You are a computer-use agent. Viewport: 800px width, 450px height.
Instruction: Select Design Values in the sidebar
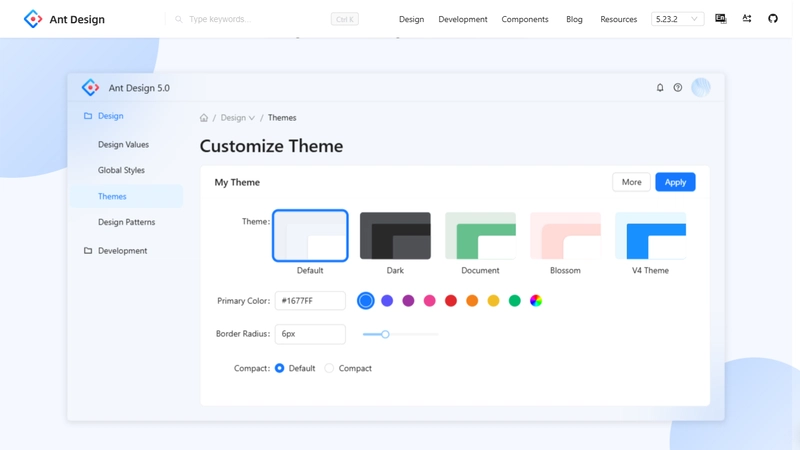[123, 144]
